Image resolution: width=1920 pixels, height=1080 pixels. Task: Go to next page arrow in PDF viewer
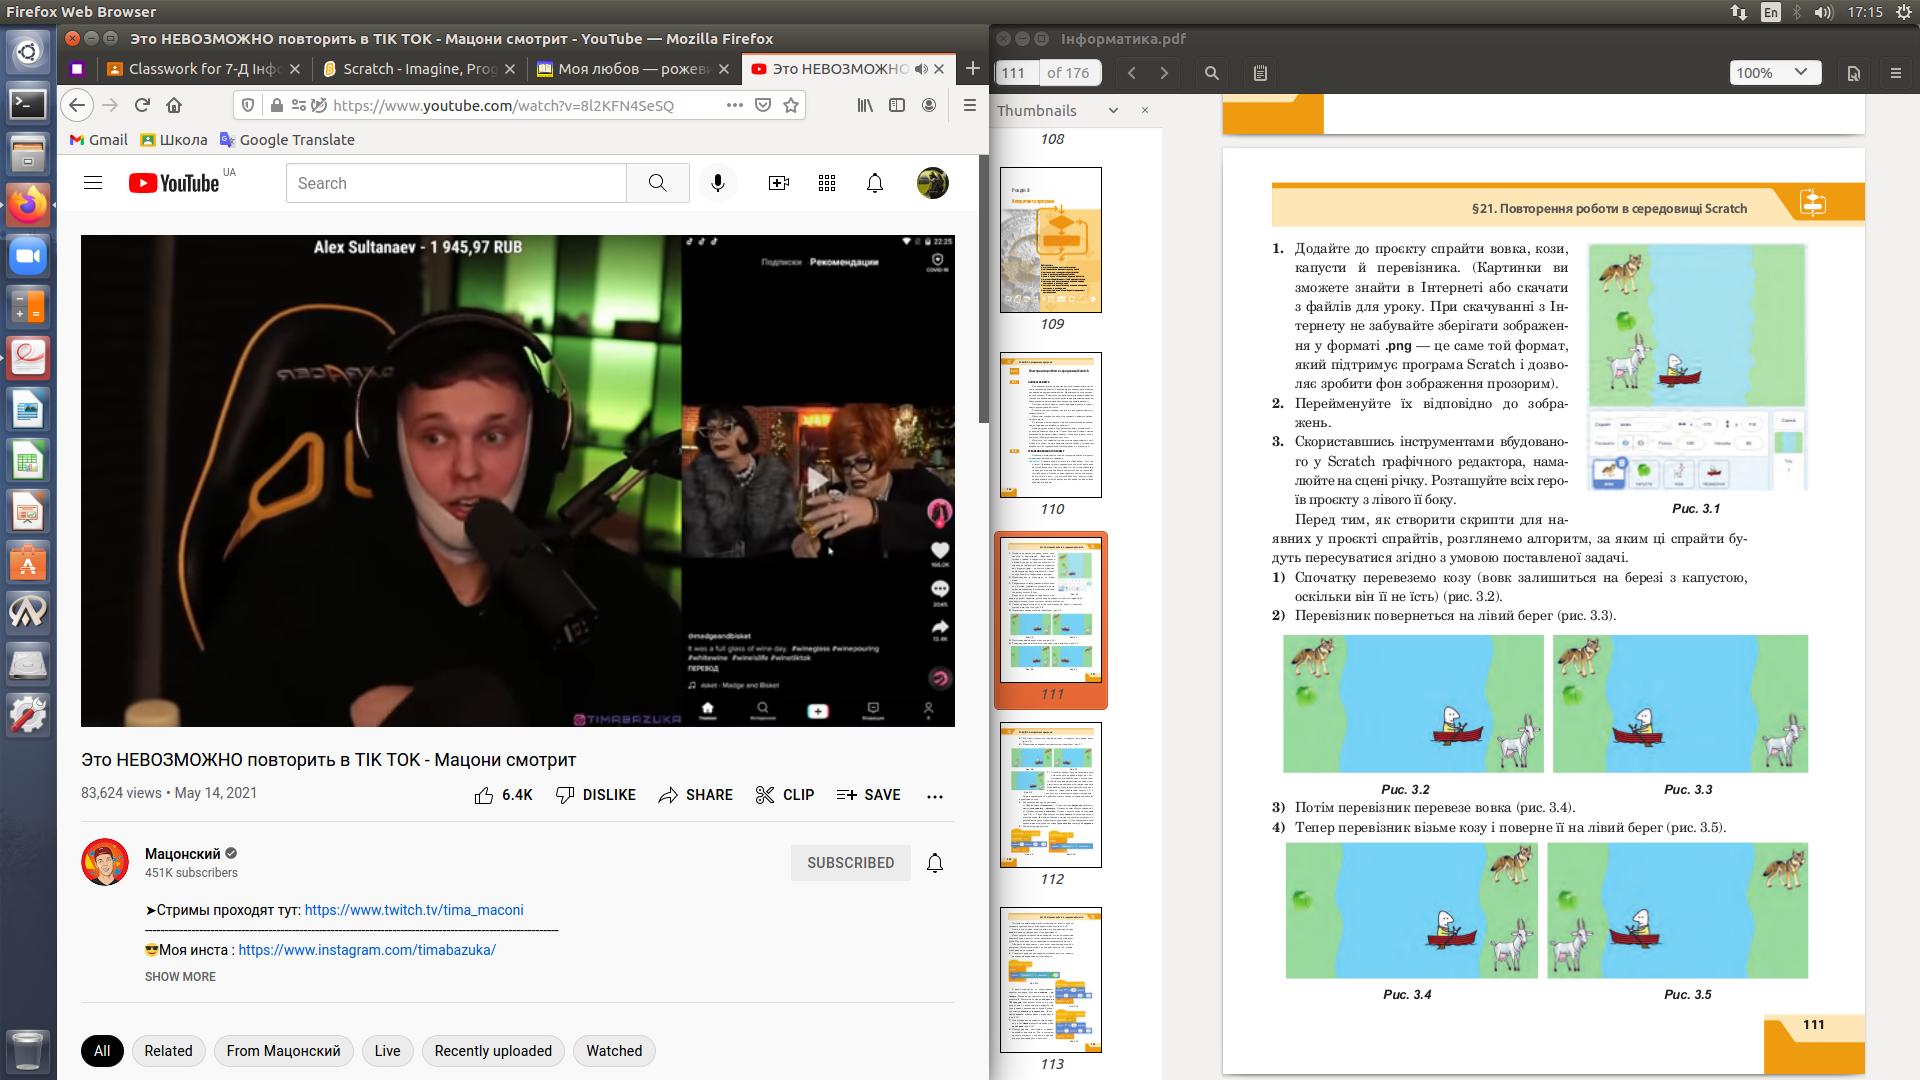pyautogui.click(x=1164, y=73)
